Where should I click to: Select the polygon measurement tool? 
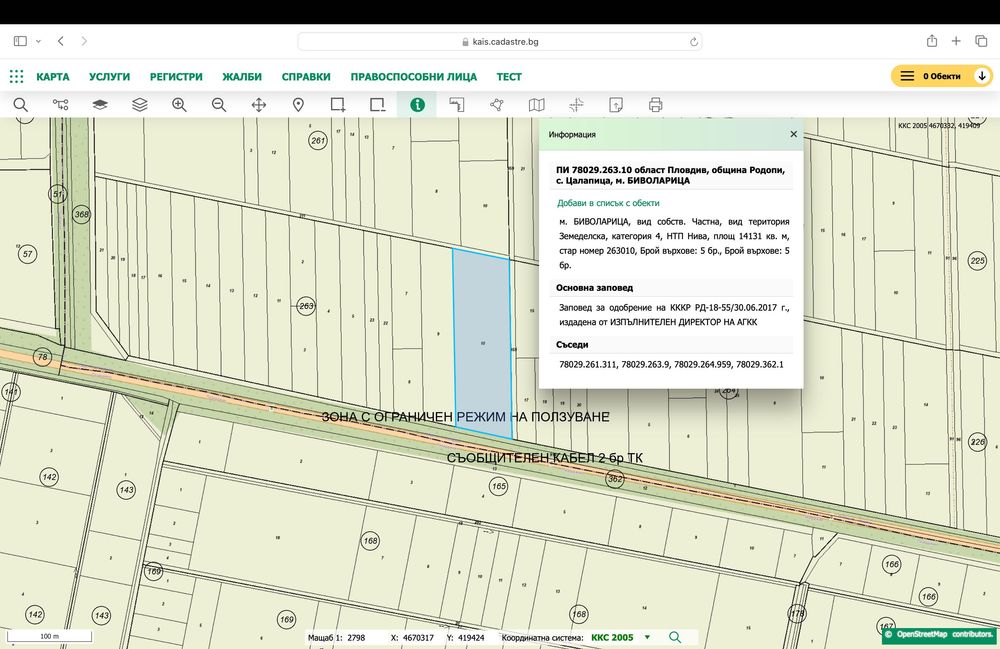pos(497,104)
